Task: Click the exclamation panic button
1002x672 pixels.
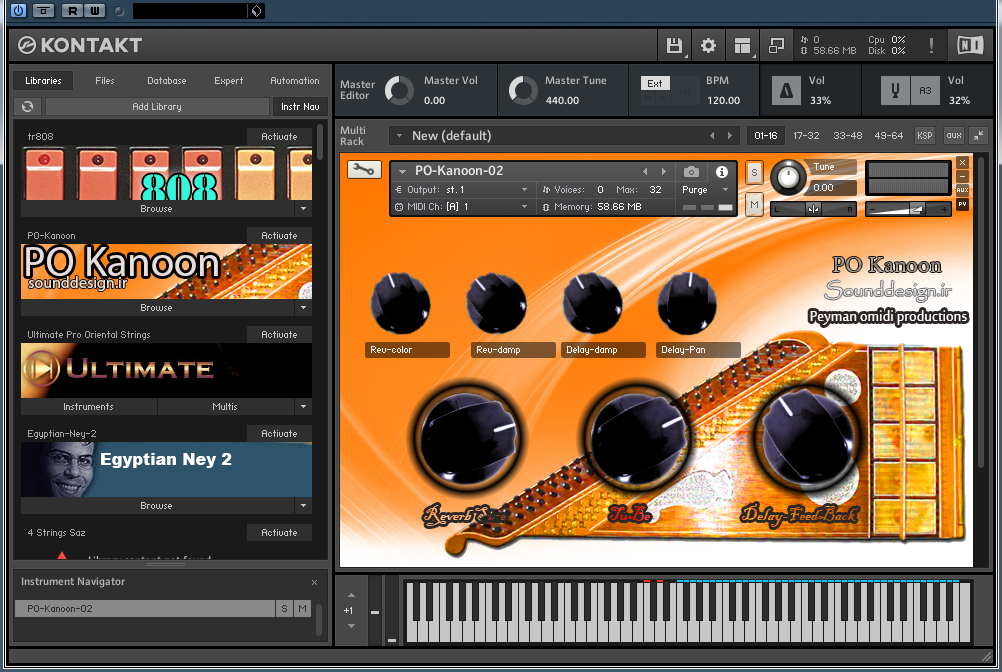Action: click(931, 45)
